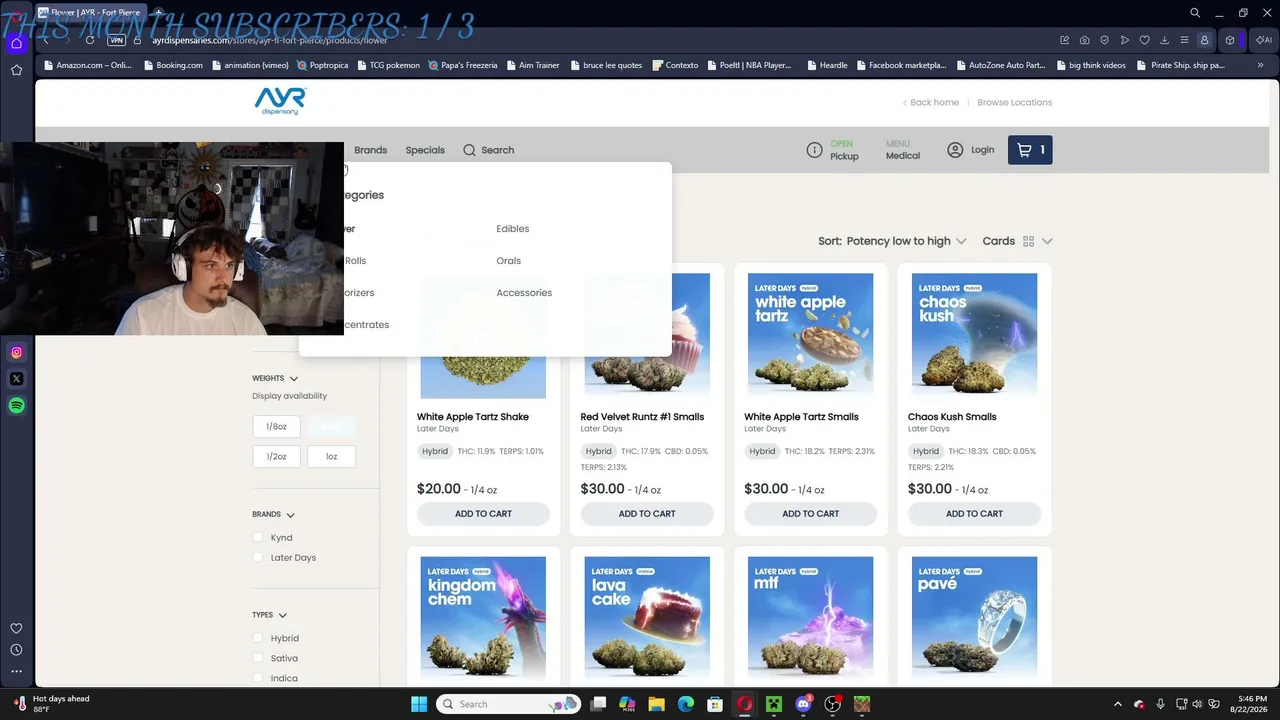Click the tab search magnifier icon
The width and height of the screenshot is (1280, 720).
(x=1195, y=13)
